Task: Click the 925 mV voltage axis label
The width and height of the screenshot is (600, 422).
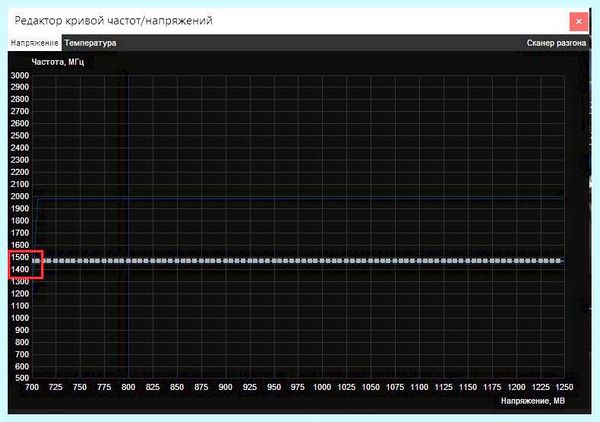Action: (249, 387)
